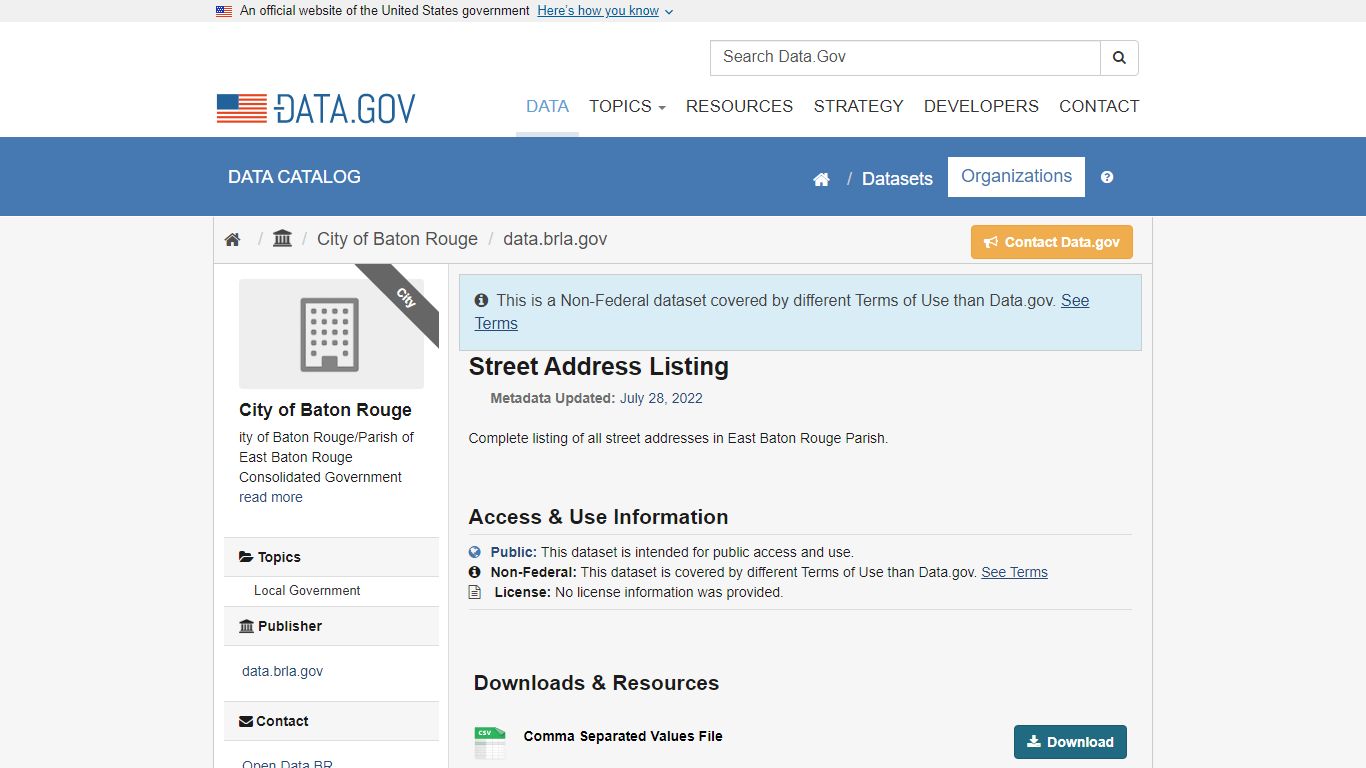Click the CSV file icon

pyautogui.click(x=490, y=742)
